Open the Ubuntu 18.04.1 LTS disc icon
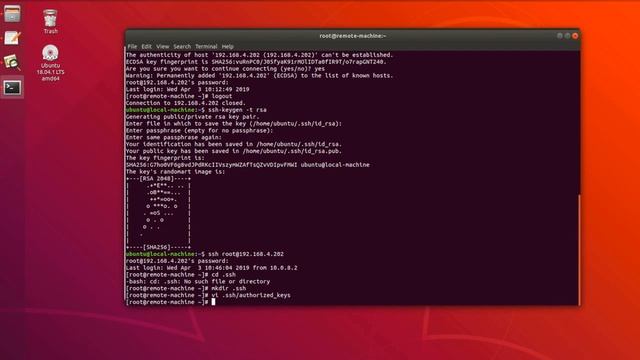This screenshot has width=640, height=360. point(50,63)
